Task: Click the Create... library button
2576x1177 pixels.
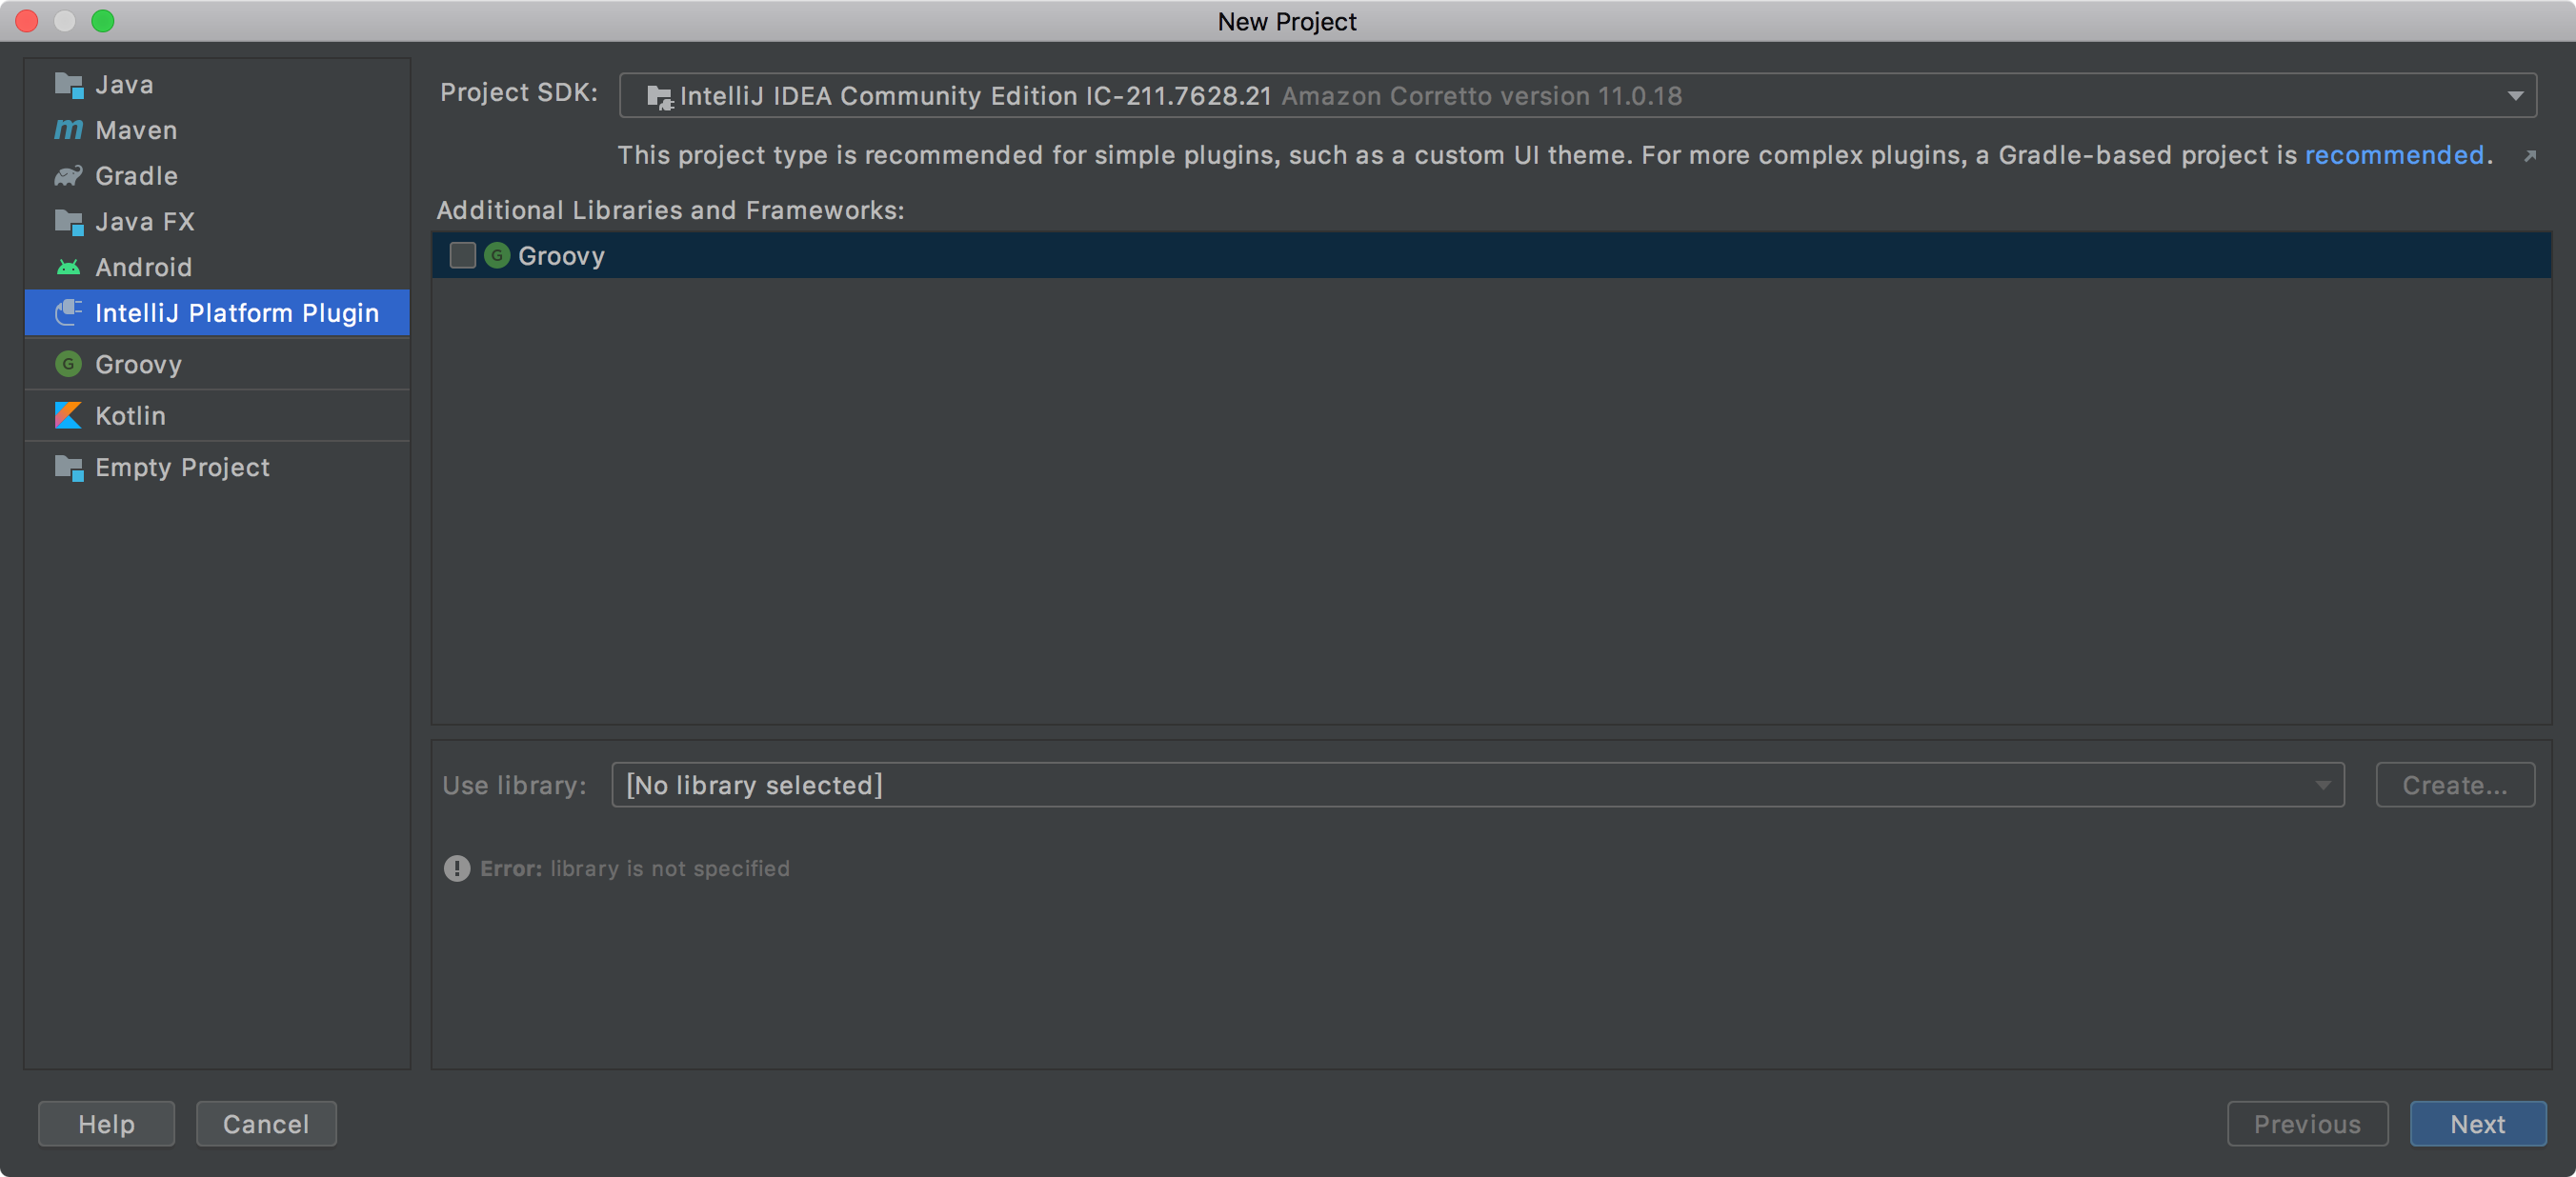Action: [x=2454, y=785]
